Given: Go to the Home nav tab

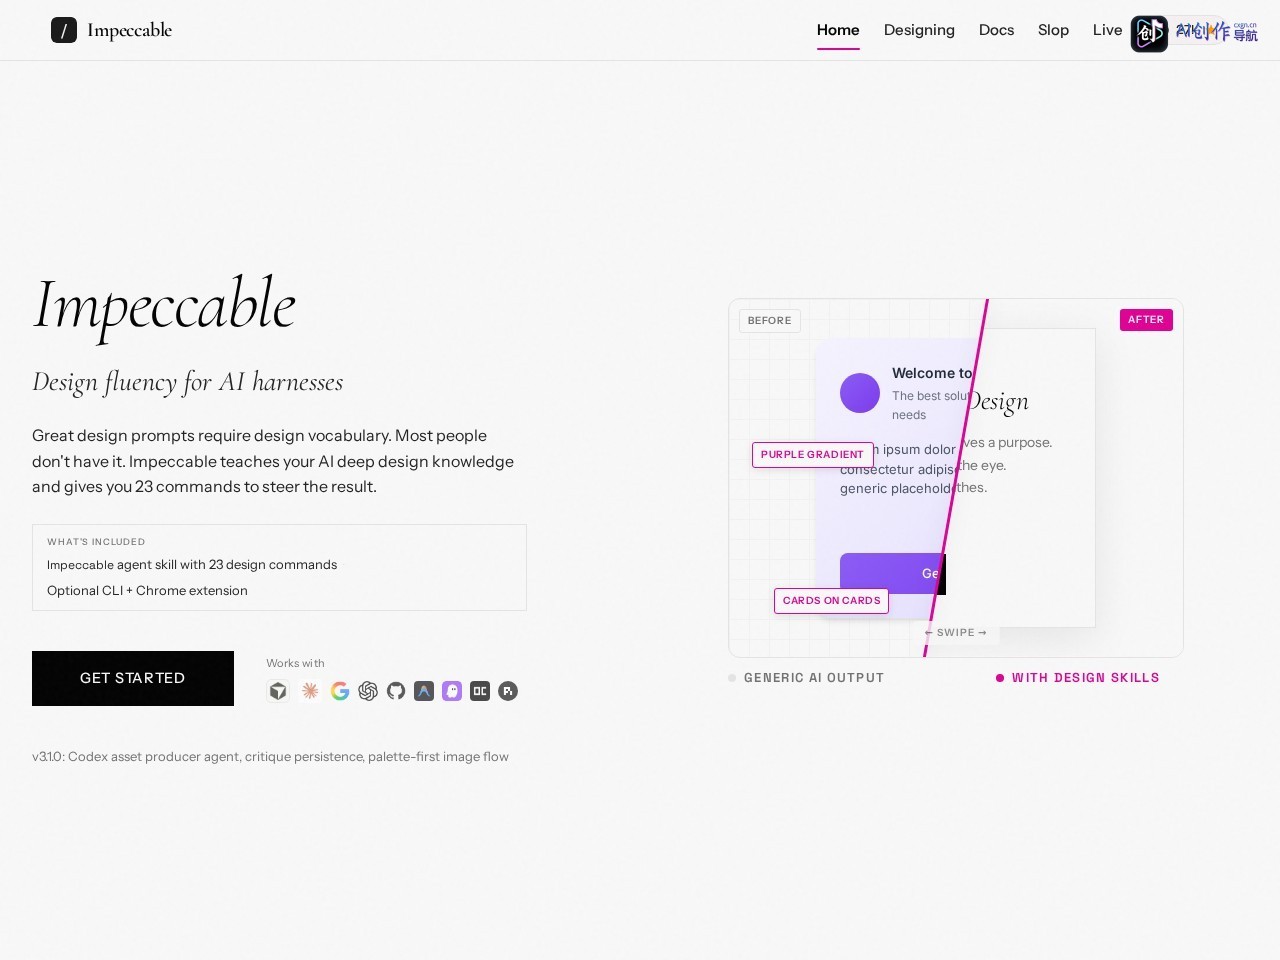Looking at the screenshot, I should click(838, 30).
